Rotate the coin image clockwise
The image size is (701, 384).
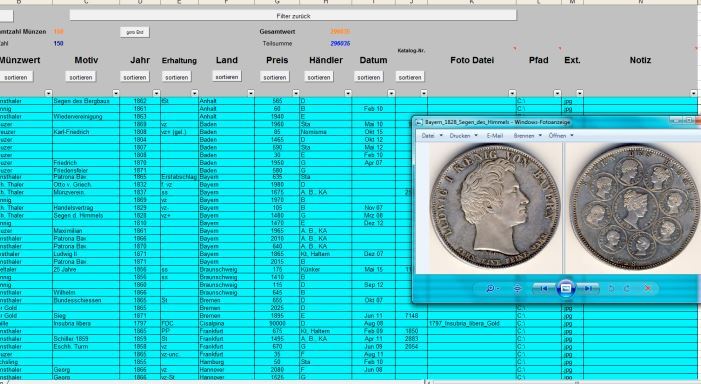(627, 289)
